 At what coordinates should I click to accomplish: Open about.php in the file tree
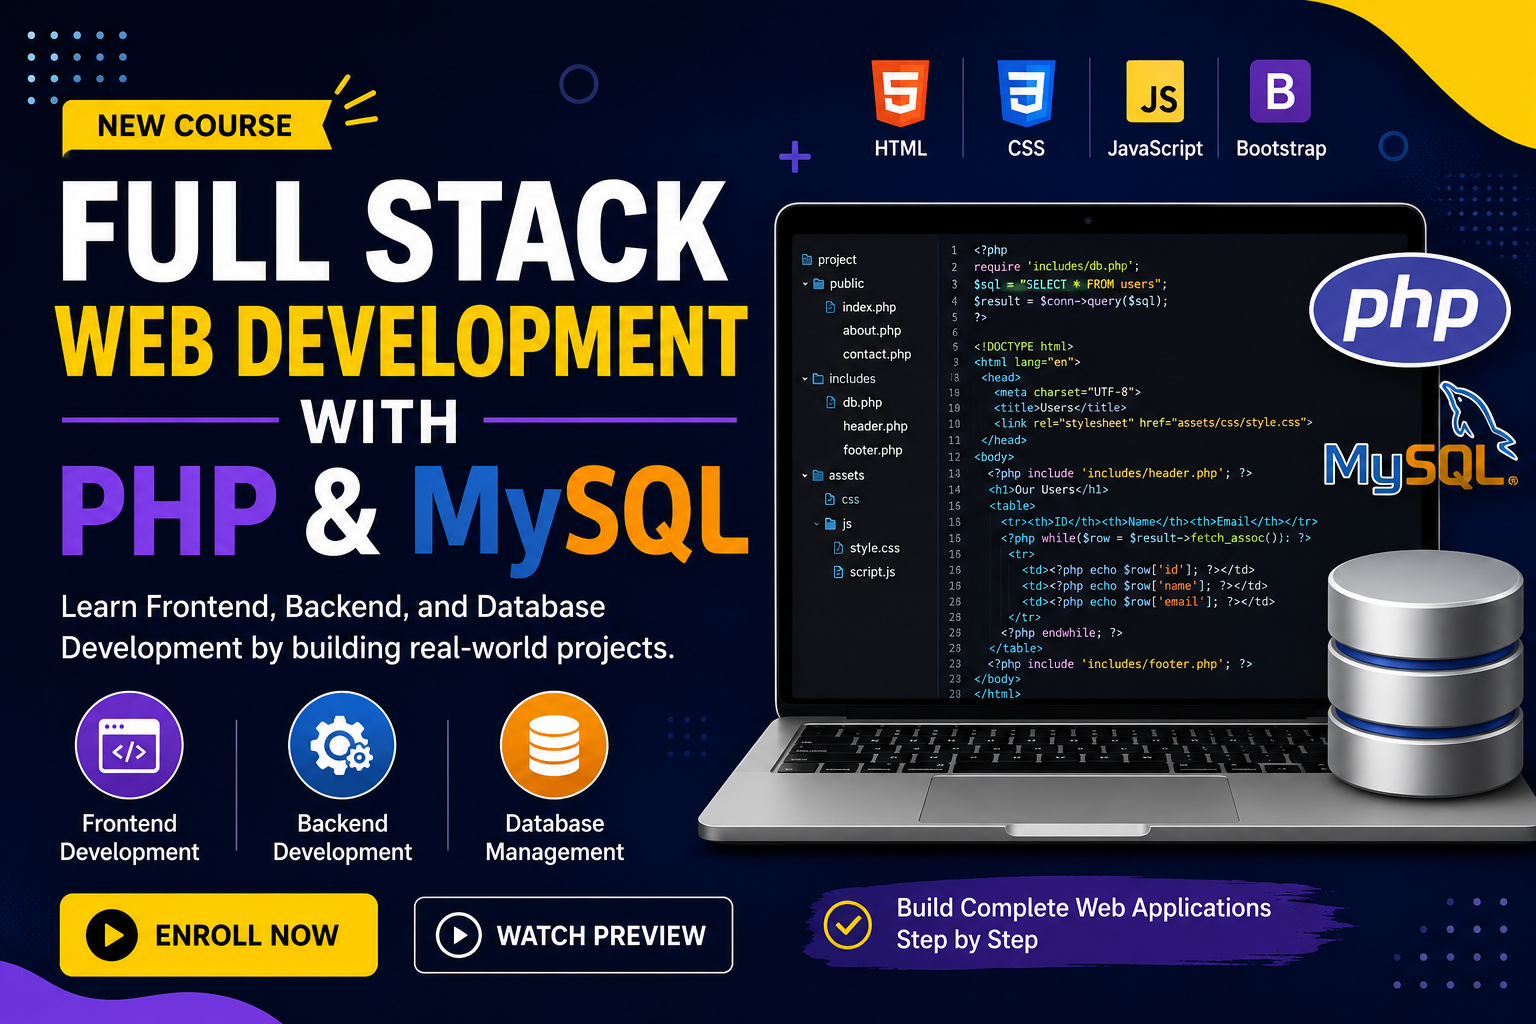[x=872, y=330]
